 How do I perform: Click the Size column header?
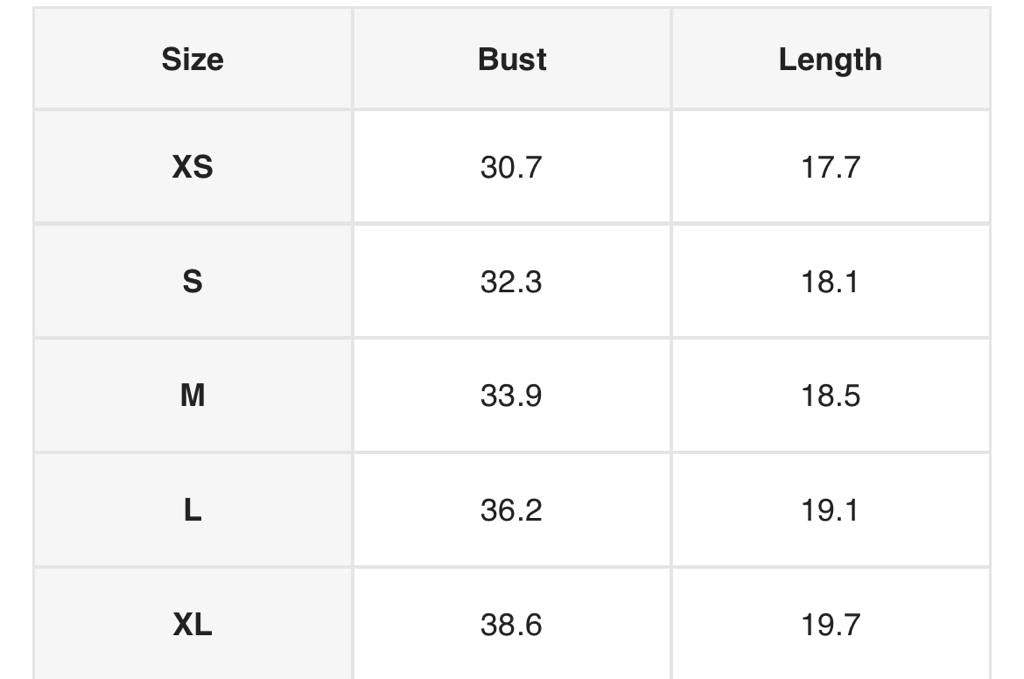[192, 60]
